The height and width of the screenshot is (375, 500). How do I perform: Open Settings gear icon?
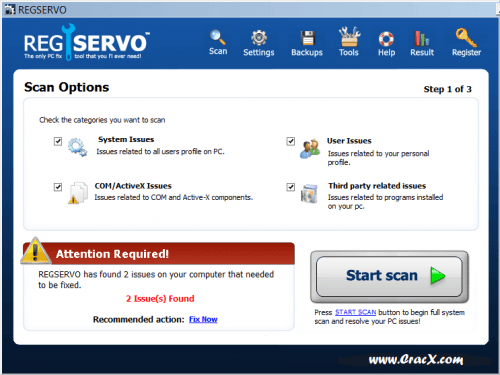click(x=259, y=38)
